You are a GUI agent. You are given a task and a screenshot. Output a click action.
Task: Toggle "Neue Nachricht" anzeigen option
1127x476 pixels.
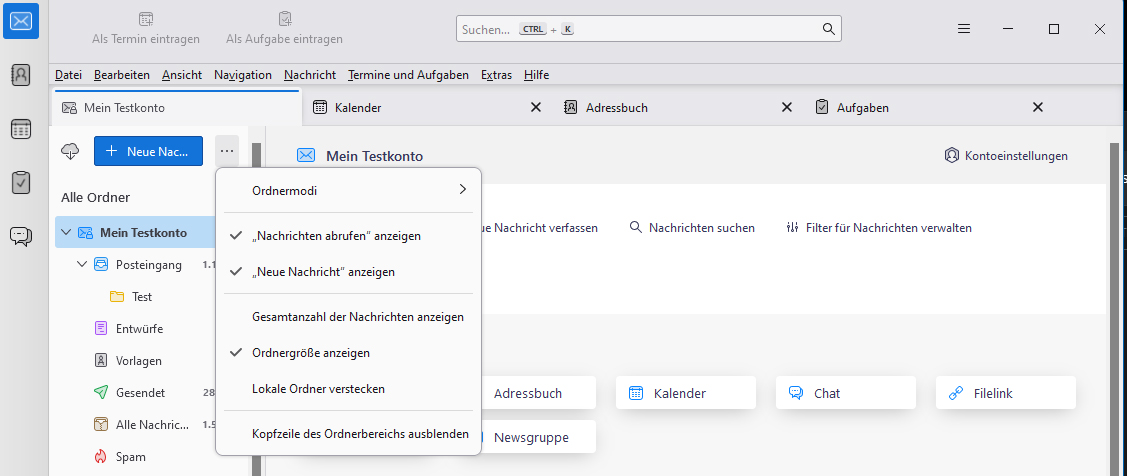tap(323, 271)
